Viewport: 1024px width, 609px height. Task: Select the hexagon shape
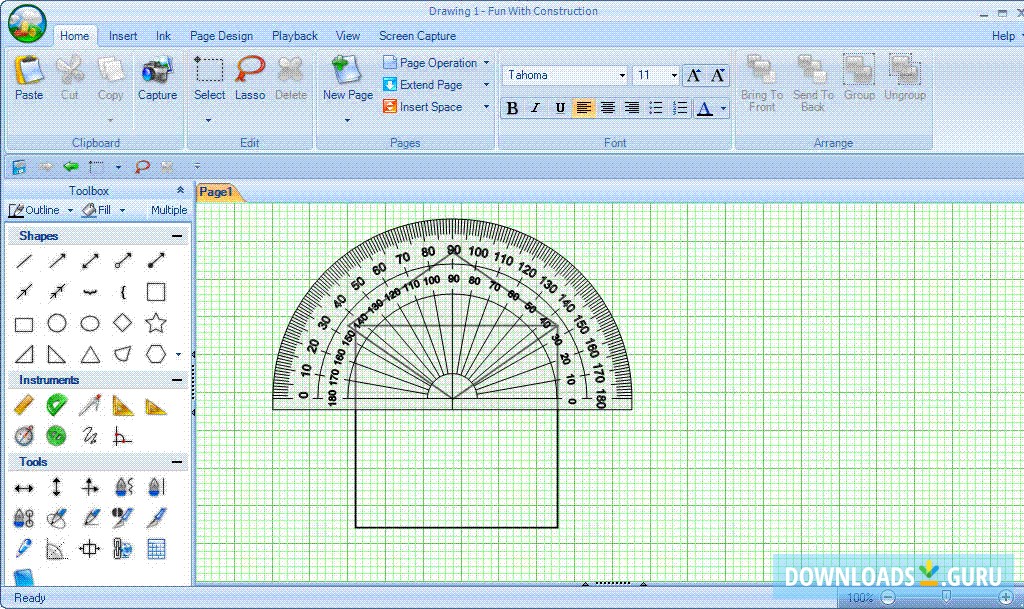[x=155, y=354]
